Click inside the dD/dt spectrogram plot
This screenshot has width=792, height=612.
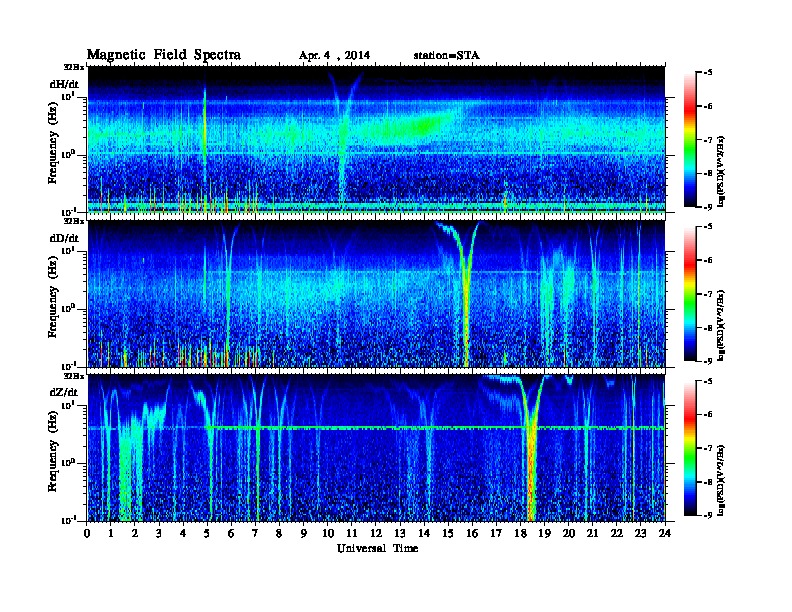coord(376,294)
